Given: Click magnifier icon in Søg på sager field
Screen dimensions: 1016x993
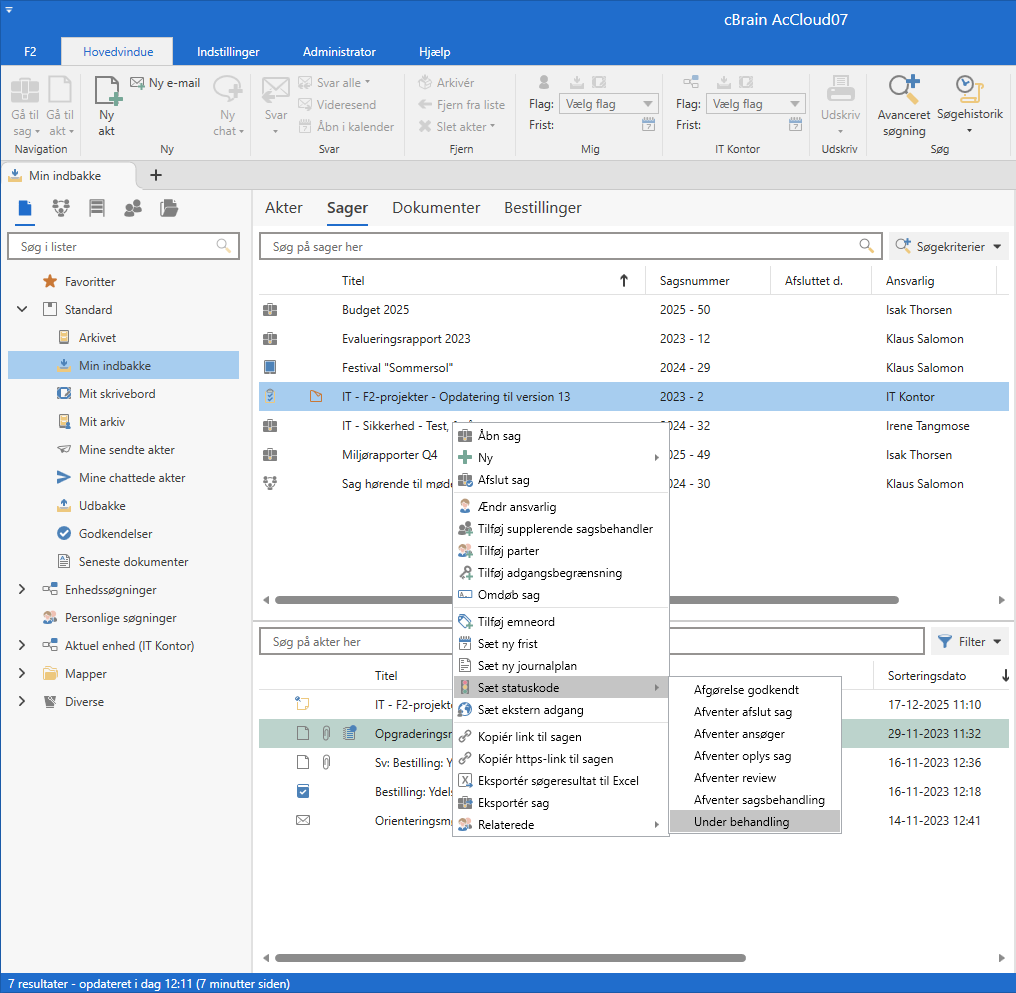Looking at the screenshot, I should tap(866, 245).
